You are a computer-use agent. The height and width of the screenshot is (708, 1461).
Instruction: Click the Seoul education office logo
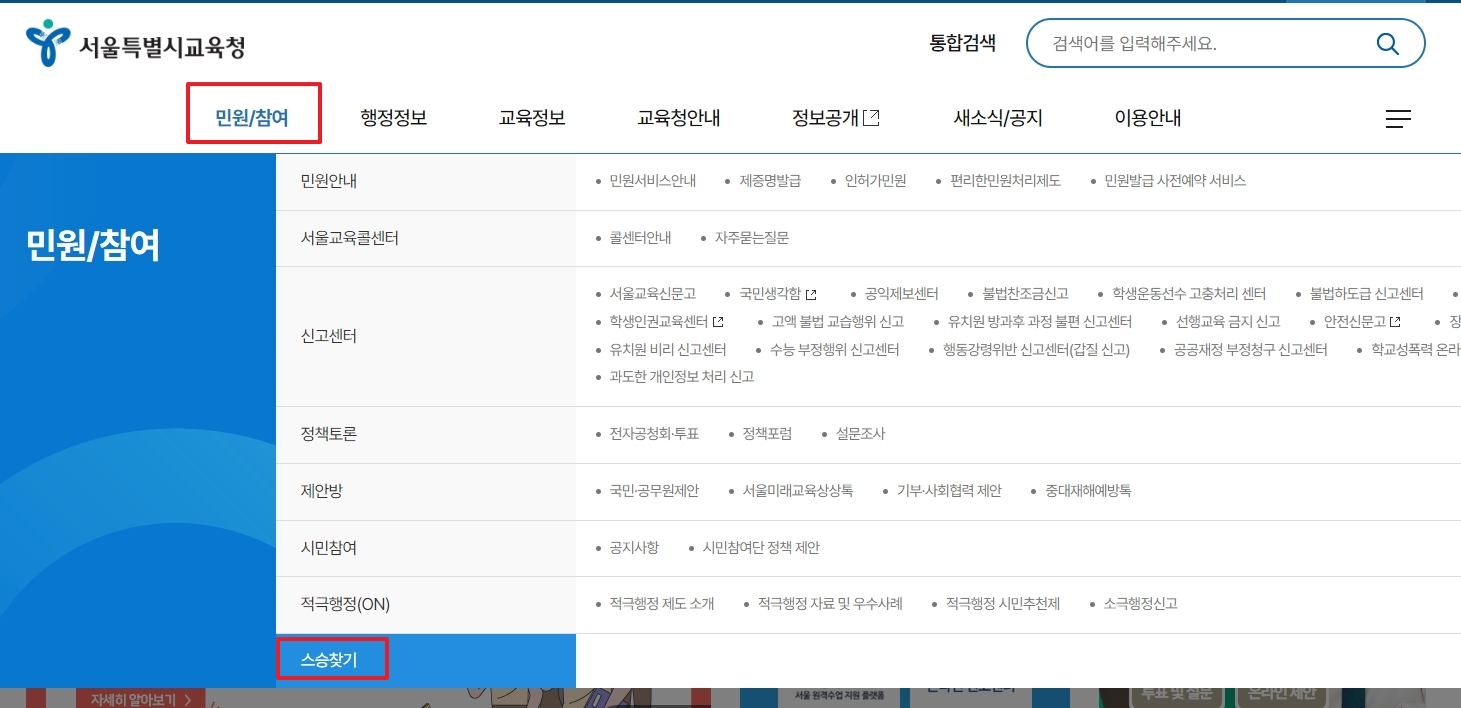[136, 43]
